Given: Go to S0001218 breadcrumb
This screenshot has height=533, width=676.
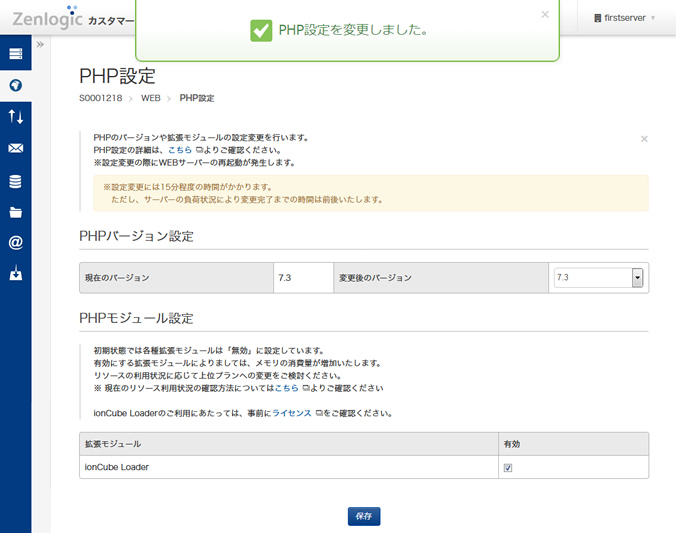Looking at the screenshot, I should pos(101,98).
